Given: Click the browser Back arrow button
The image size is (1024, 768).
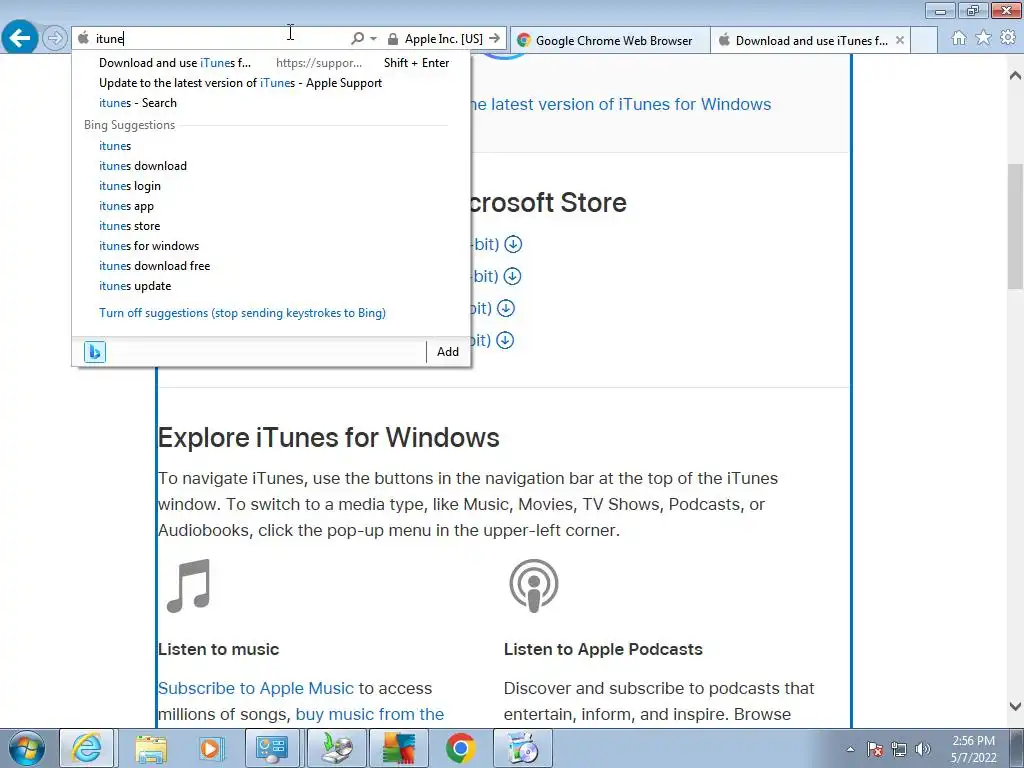Looking at the screenshot, I should pos(20,38).
